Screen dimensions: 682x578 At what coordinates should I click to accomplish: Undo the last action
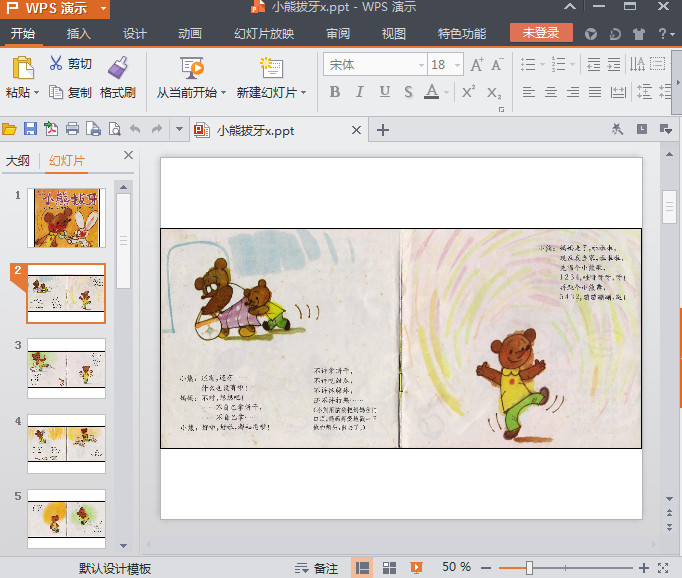[135, 129]
